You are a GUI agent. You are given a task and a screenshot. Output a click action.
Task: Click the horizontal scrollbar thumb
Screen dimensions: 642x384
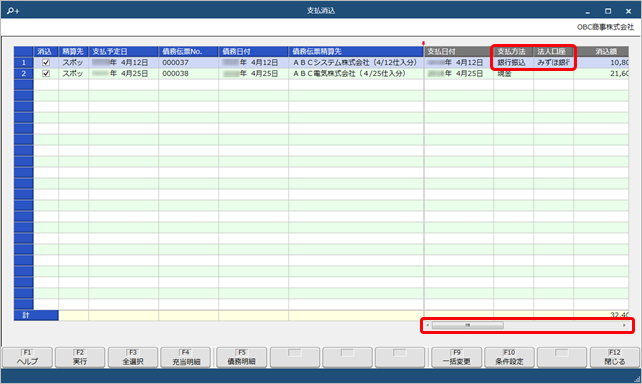tap(468, 325)
